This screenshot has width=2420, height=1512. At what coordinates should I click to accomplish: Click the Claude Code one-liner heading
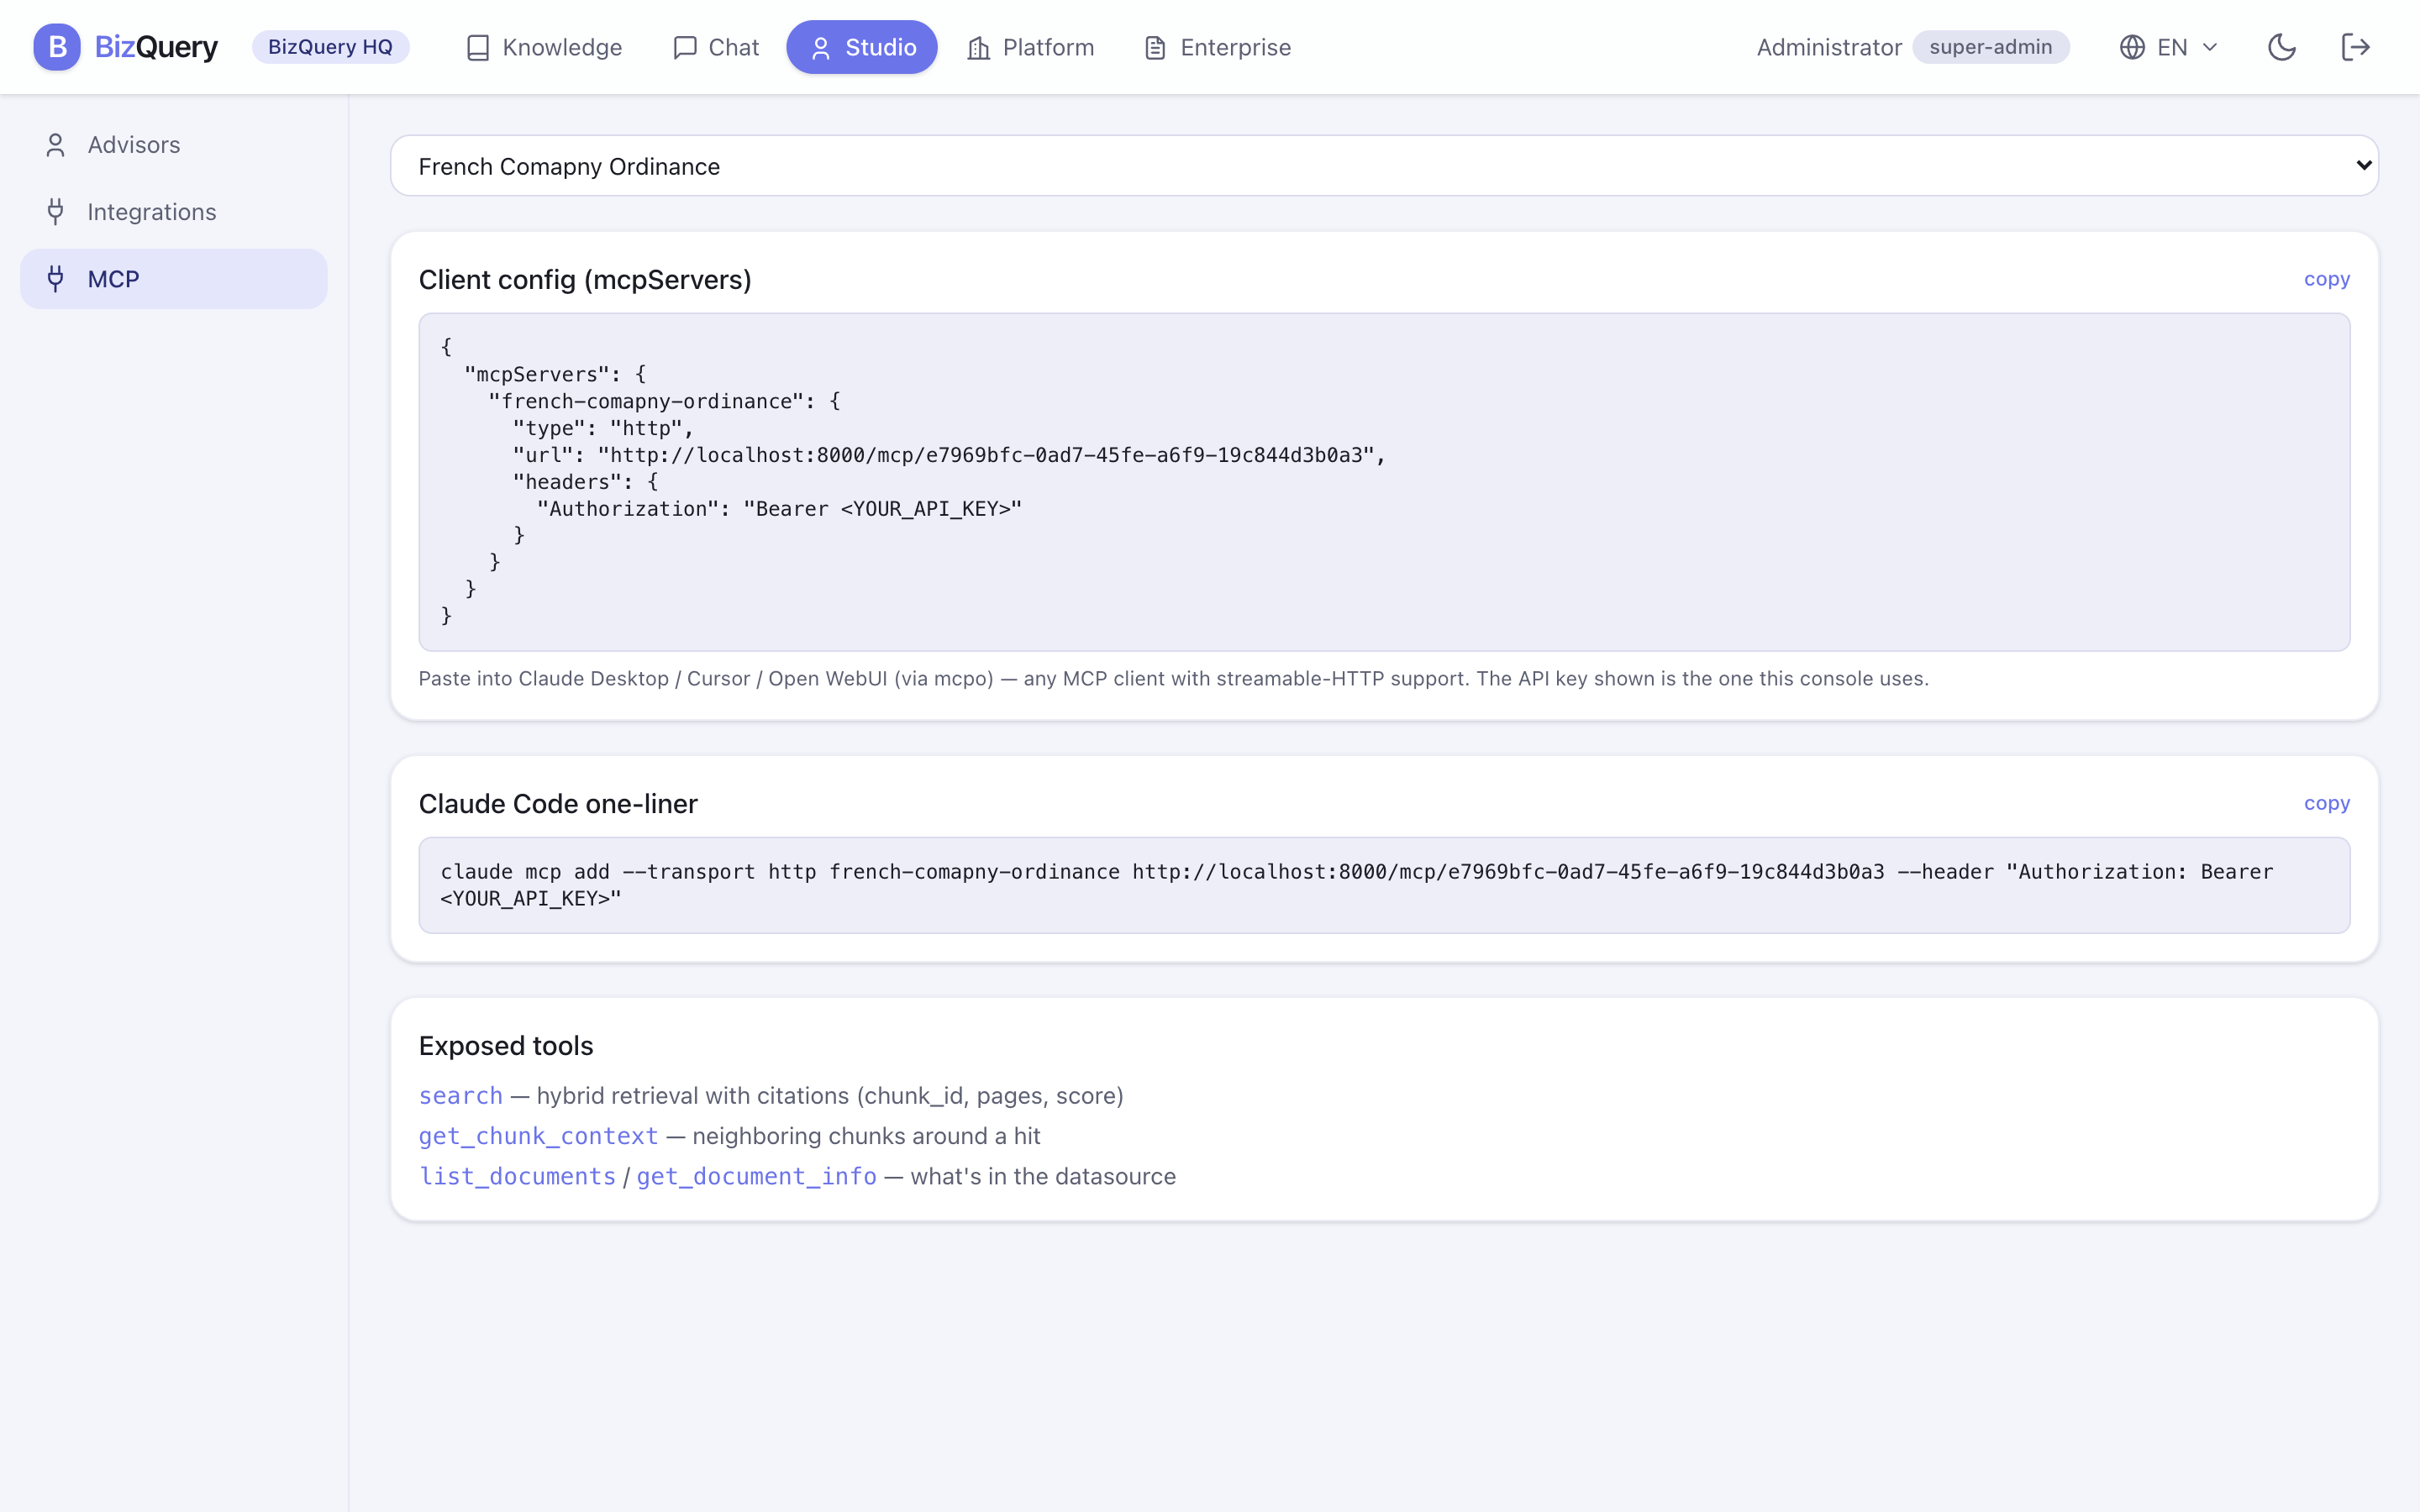[x=558, y=804]
